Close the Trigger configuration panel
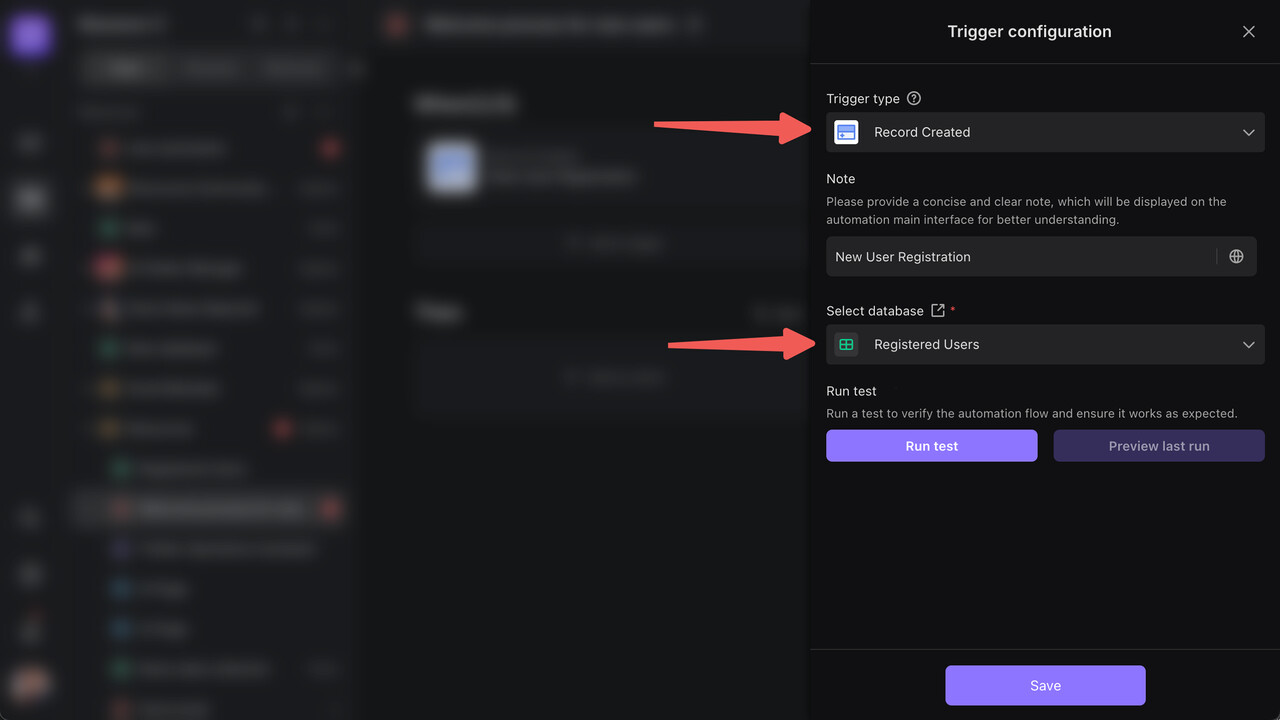The image size is (1280, 720). coord(1248,32)
